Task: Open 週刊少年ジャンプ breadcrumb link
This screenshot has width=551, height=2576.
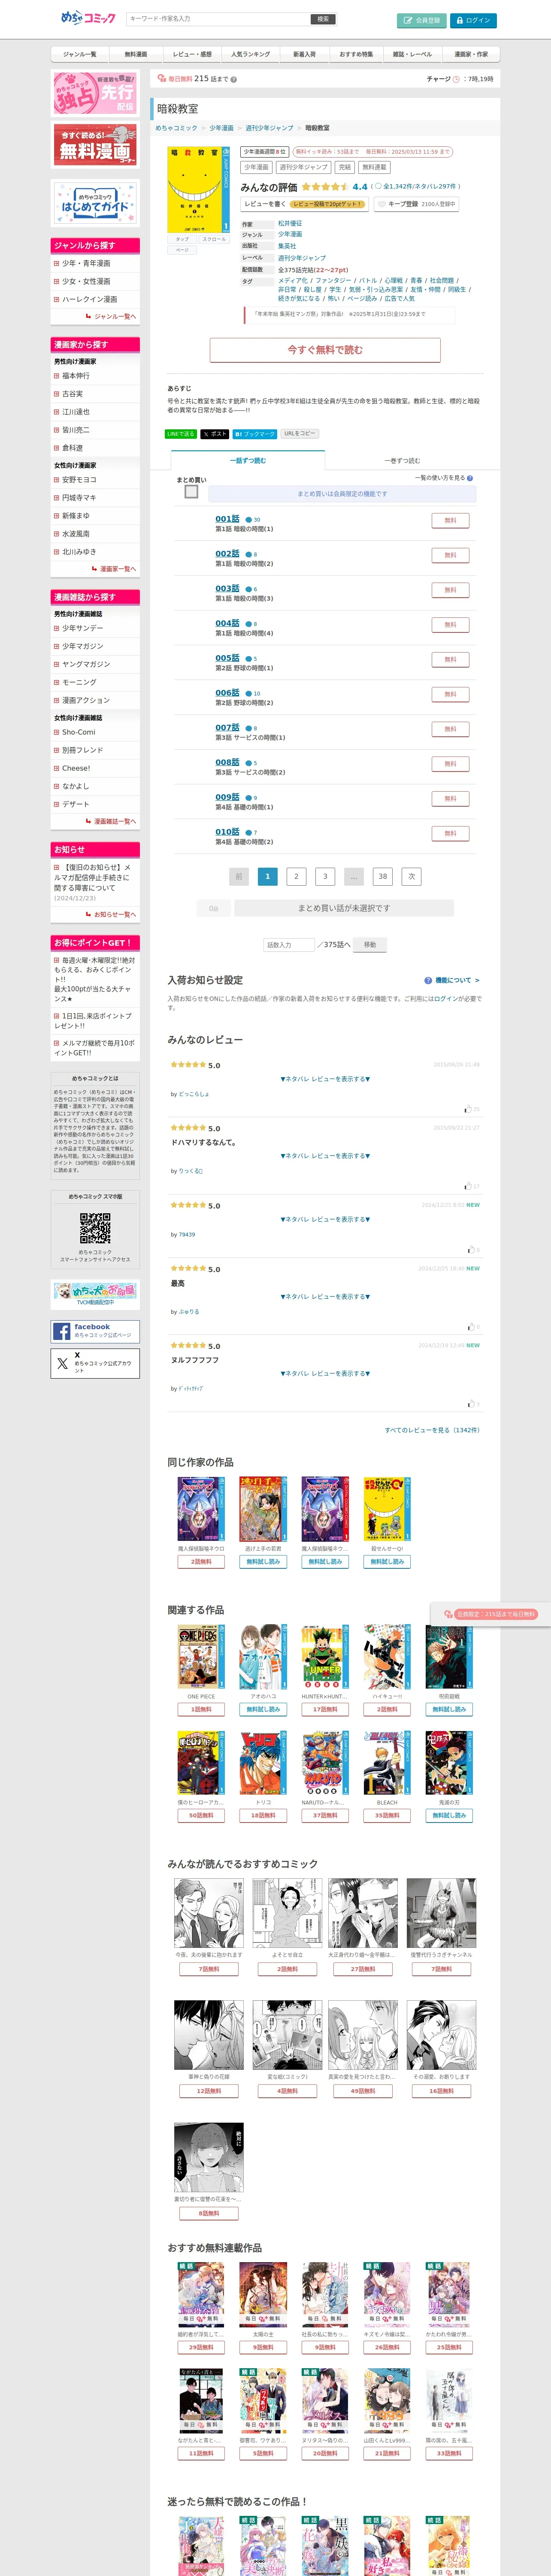Action: click(270, 128)
